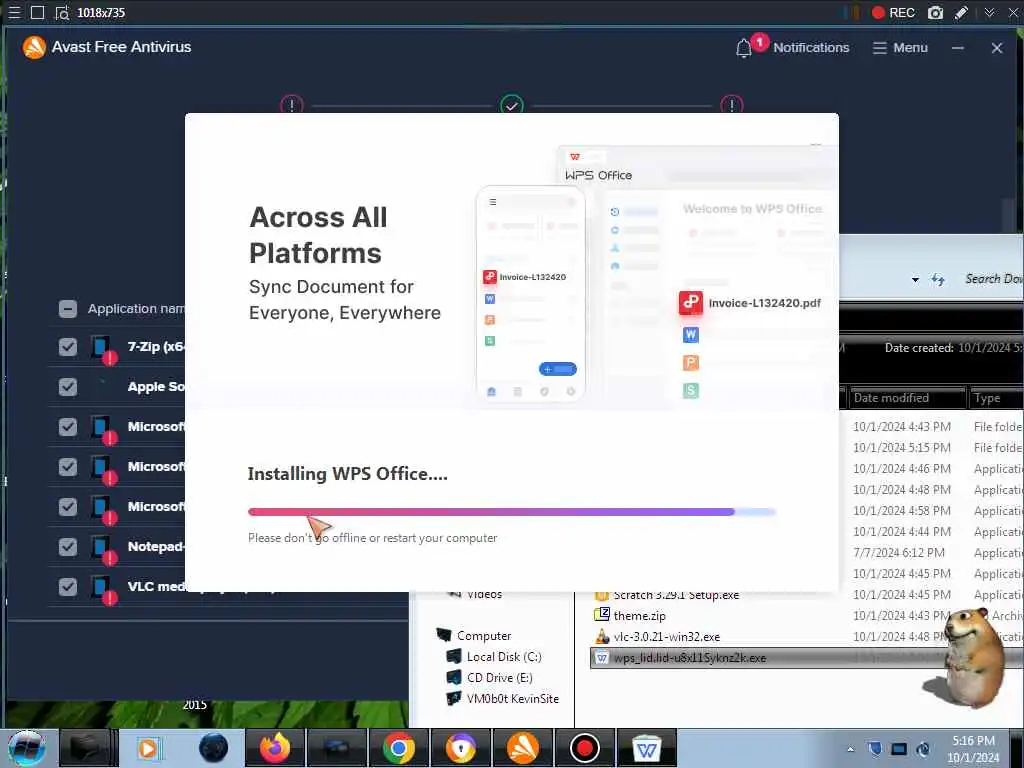The height and width of the screenshot is (768, 1024).
Task: Click the third warning step circle in Avast
Action: 732,104
